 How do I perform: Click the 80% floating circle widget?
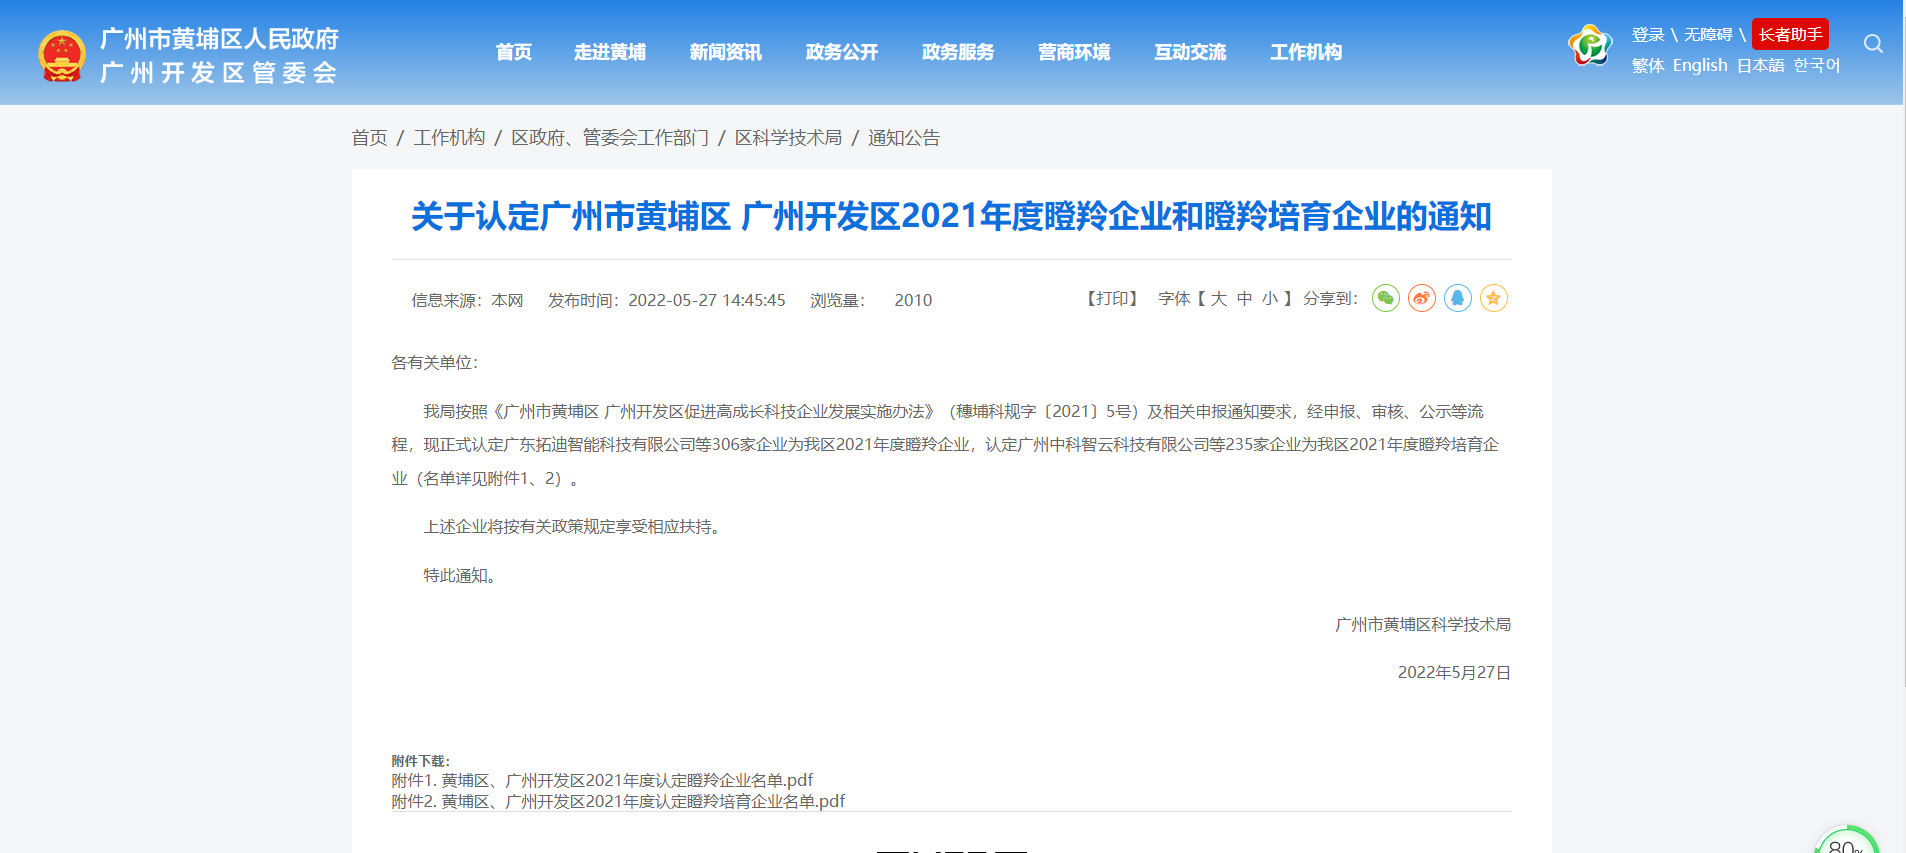[x=1846, y=843]
